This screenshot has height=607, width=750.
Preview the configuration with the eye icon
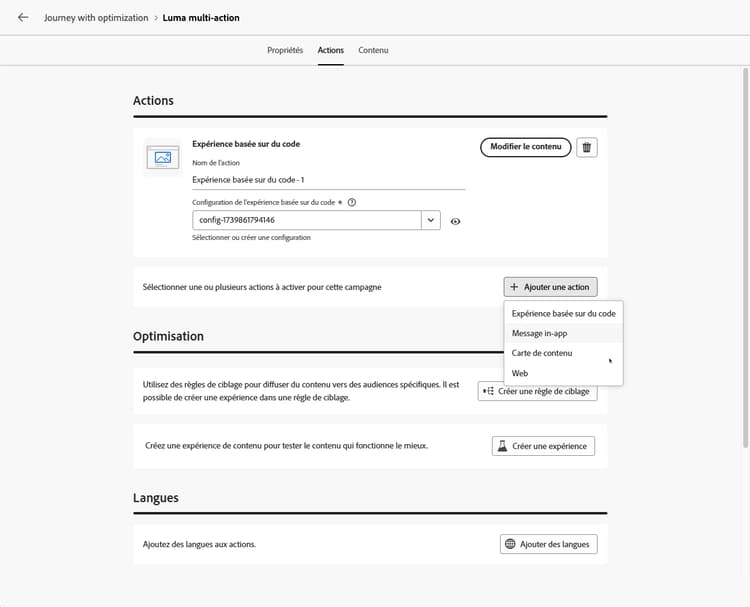pyautogui.click(x=455, y=221)
